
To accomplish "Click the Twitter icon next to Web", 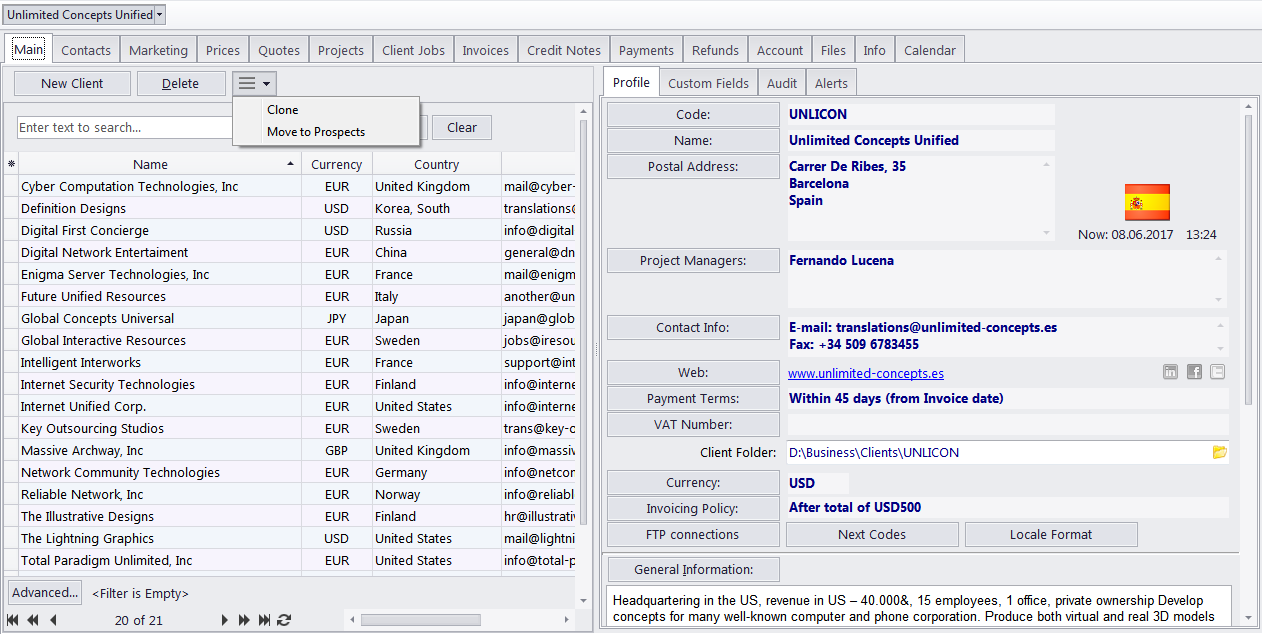I will pyautogui.click(x=1217, y=372).
